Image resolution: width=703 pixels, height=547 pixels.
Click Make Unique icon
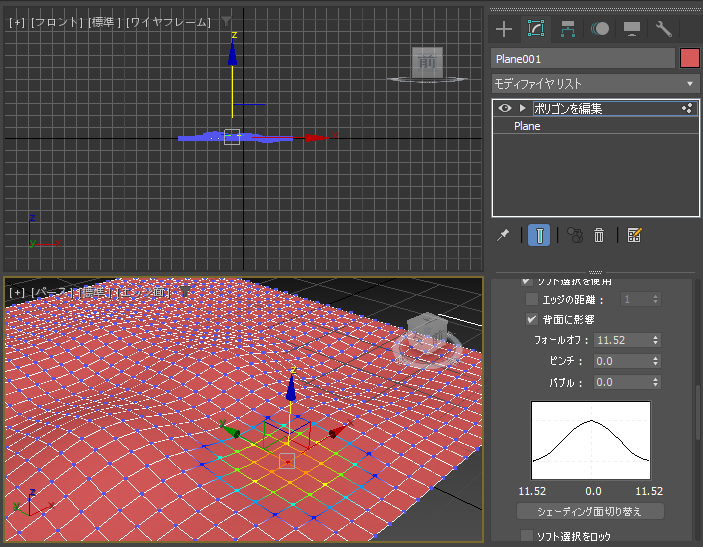(575, 235)
